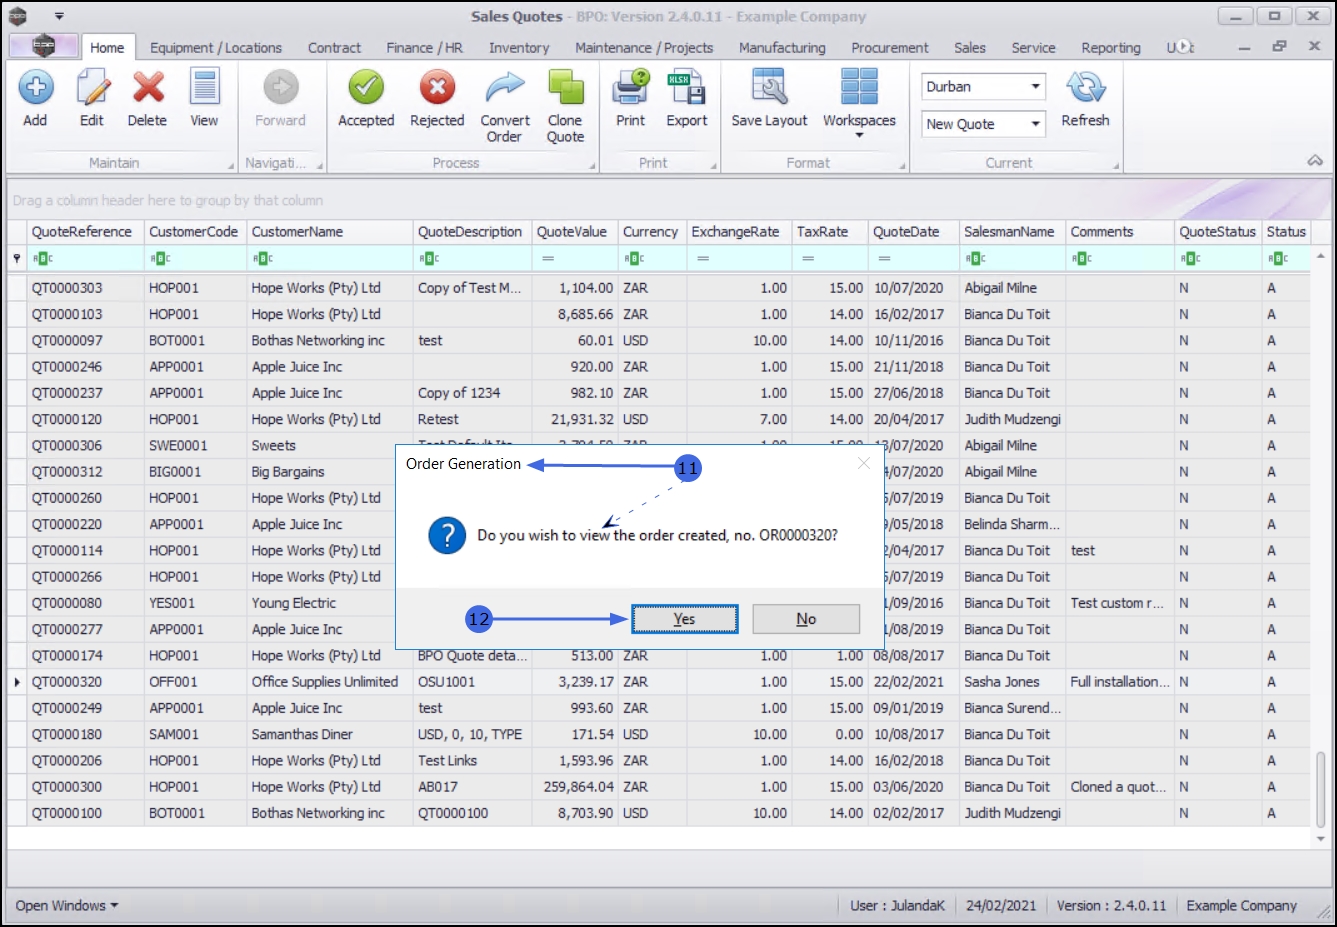Image resolution: width=1337 pixels, height=927 pixels.
Task: Click the red Delete icon
Action: [147, 89]
